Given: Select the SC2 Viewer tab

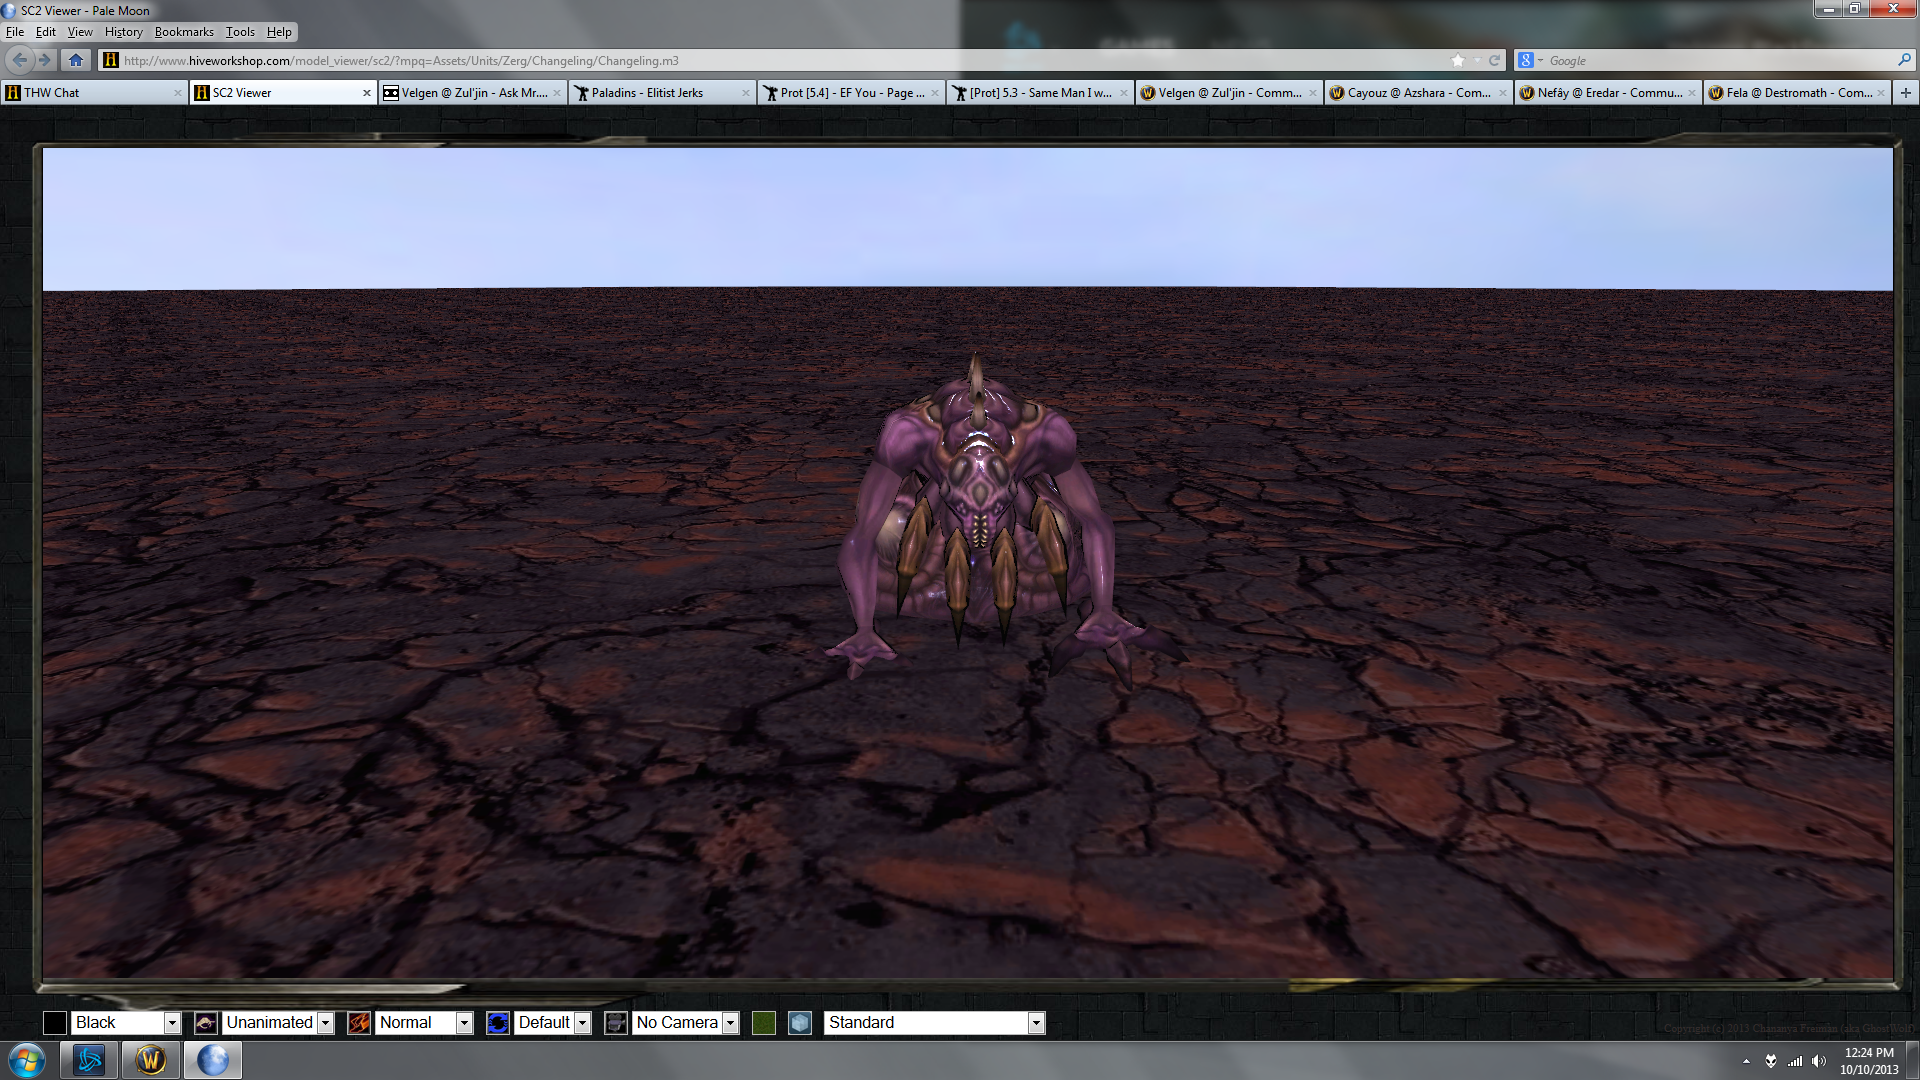Looking at the screenshot, I should [283, 92].
